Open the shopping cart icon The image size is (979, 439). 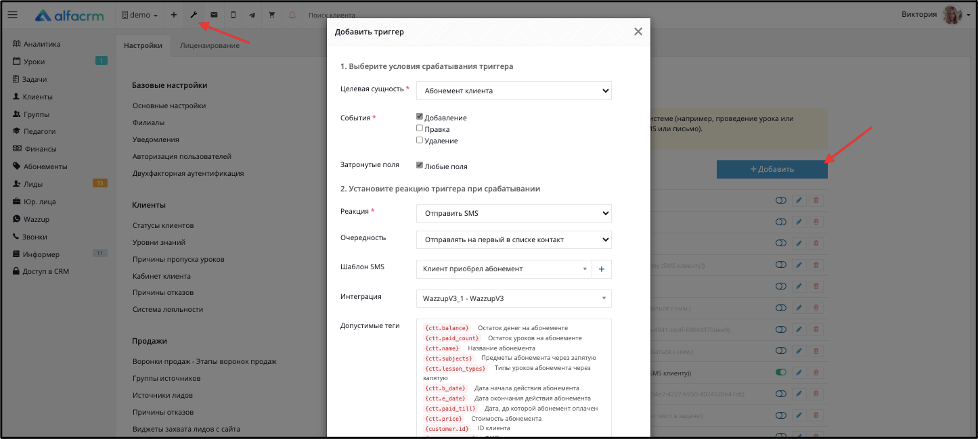click(x=272, y=15)
